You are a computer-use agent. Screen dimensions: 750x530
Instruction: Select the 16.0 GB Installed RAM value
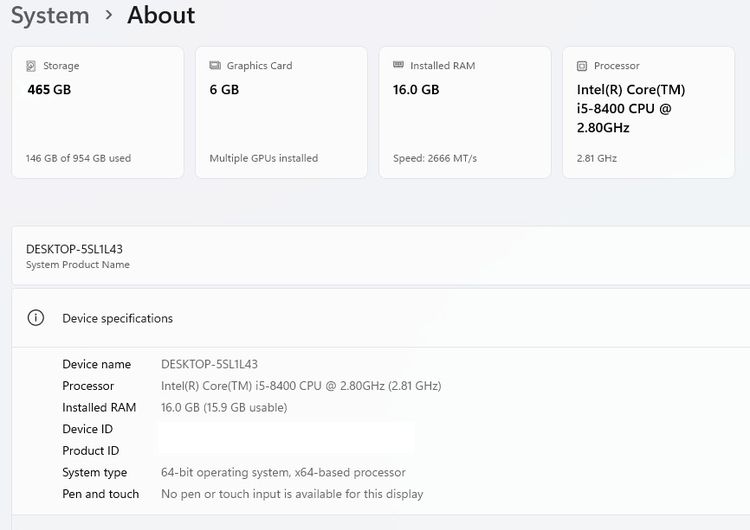[416, 89]
